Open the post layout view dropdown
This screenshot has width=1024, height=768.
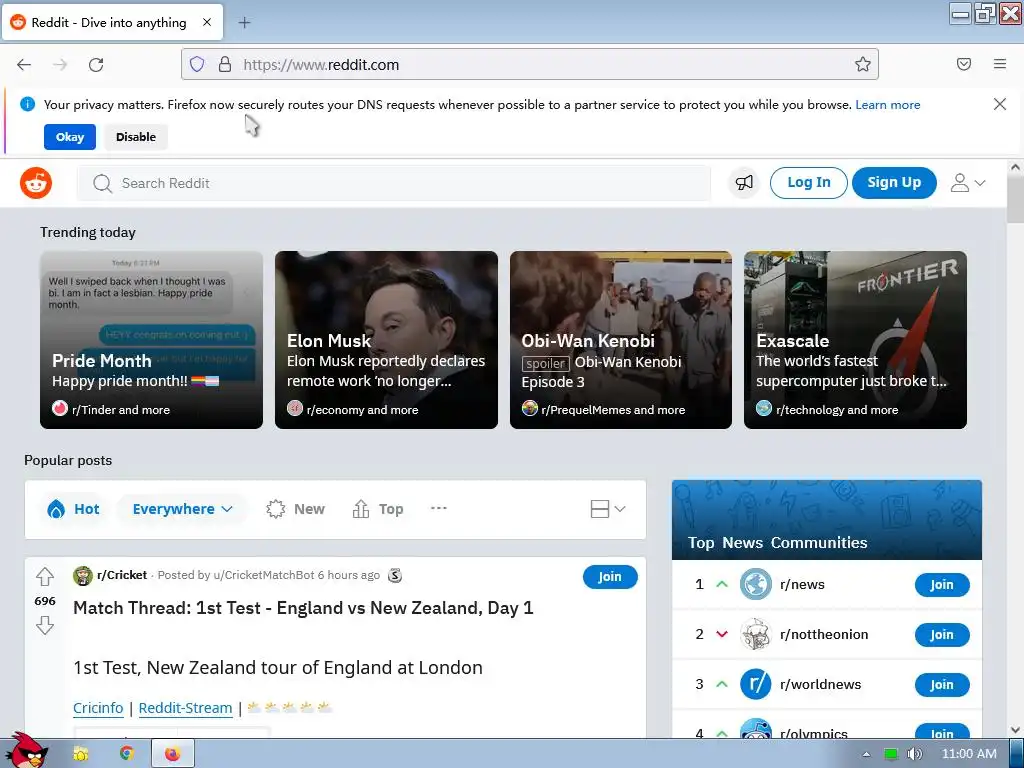607,509
